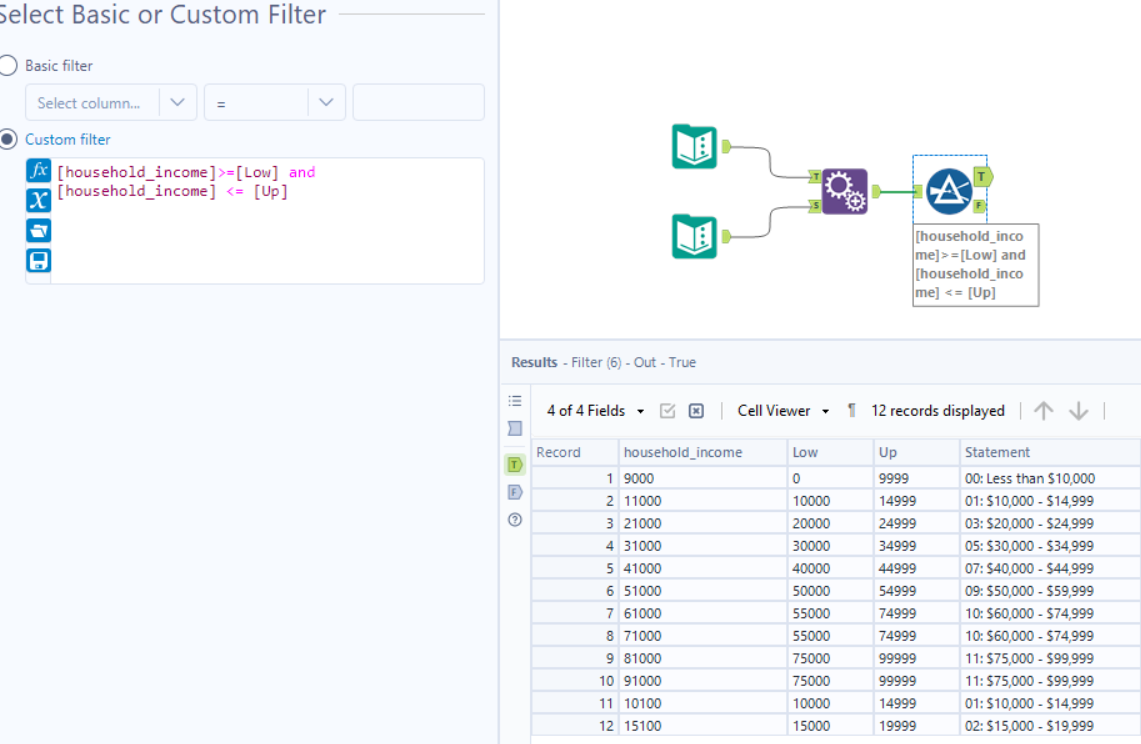Select the Append Fields gear tool

tap(844, 191)
